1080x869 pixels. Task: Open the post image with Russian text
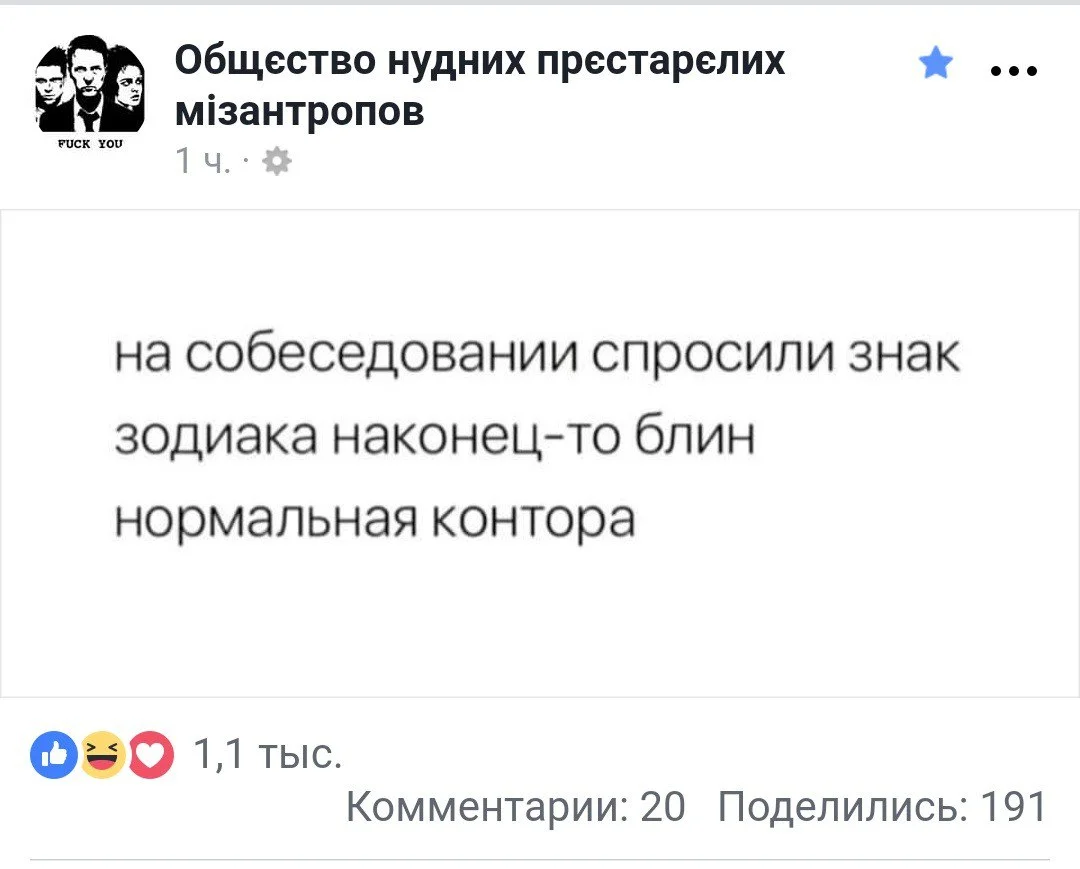(540, 452)
